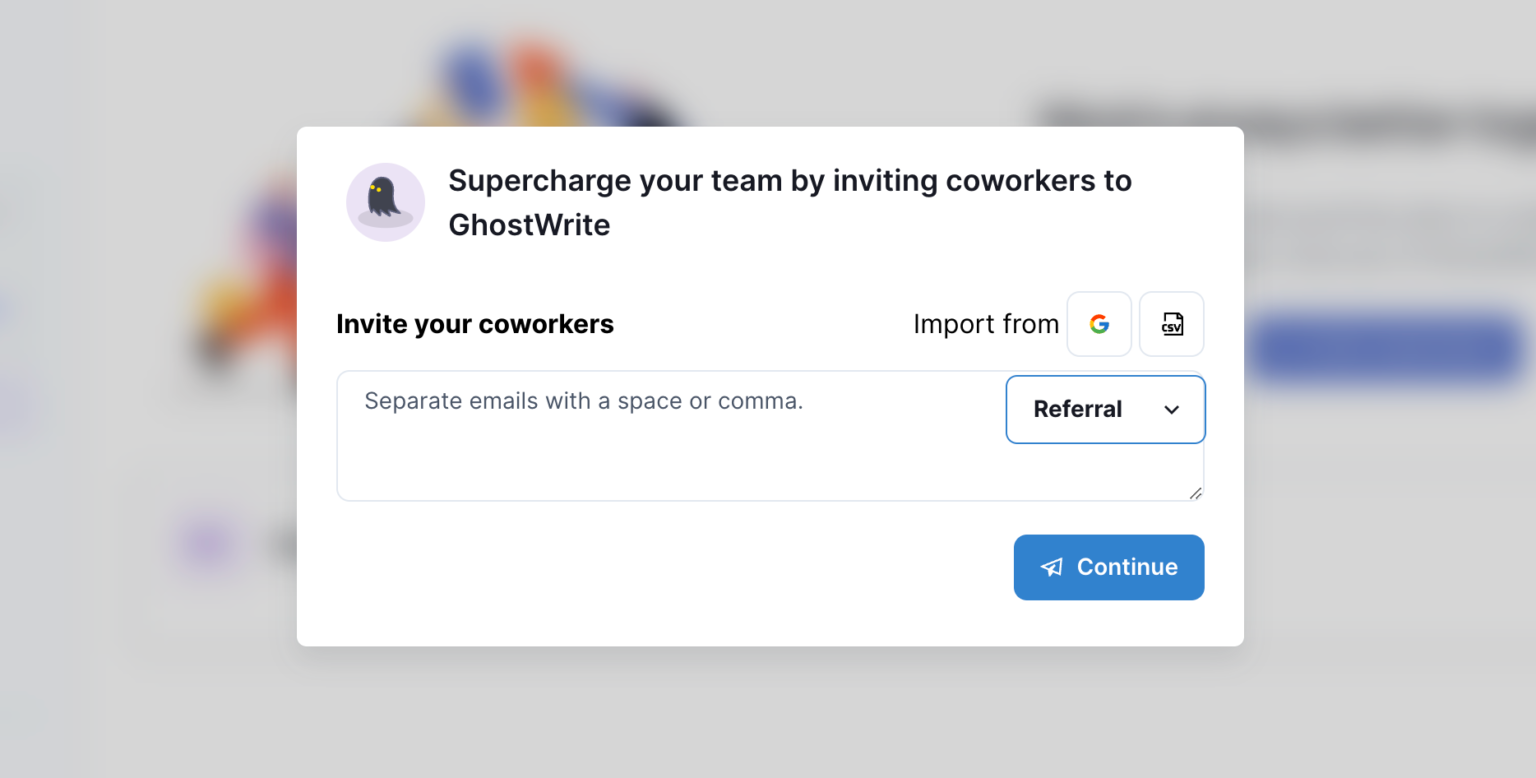The image size is (1536, 778).
Task: Click the "Invite your coworkers" heading
Action: coord(475,324)
